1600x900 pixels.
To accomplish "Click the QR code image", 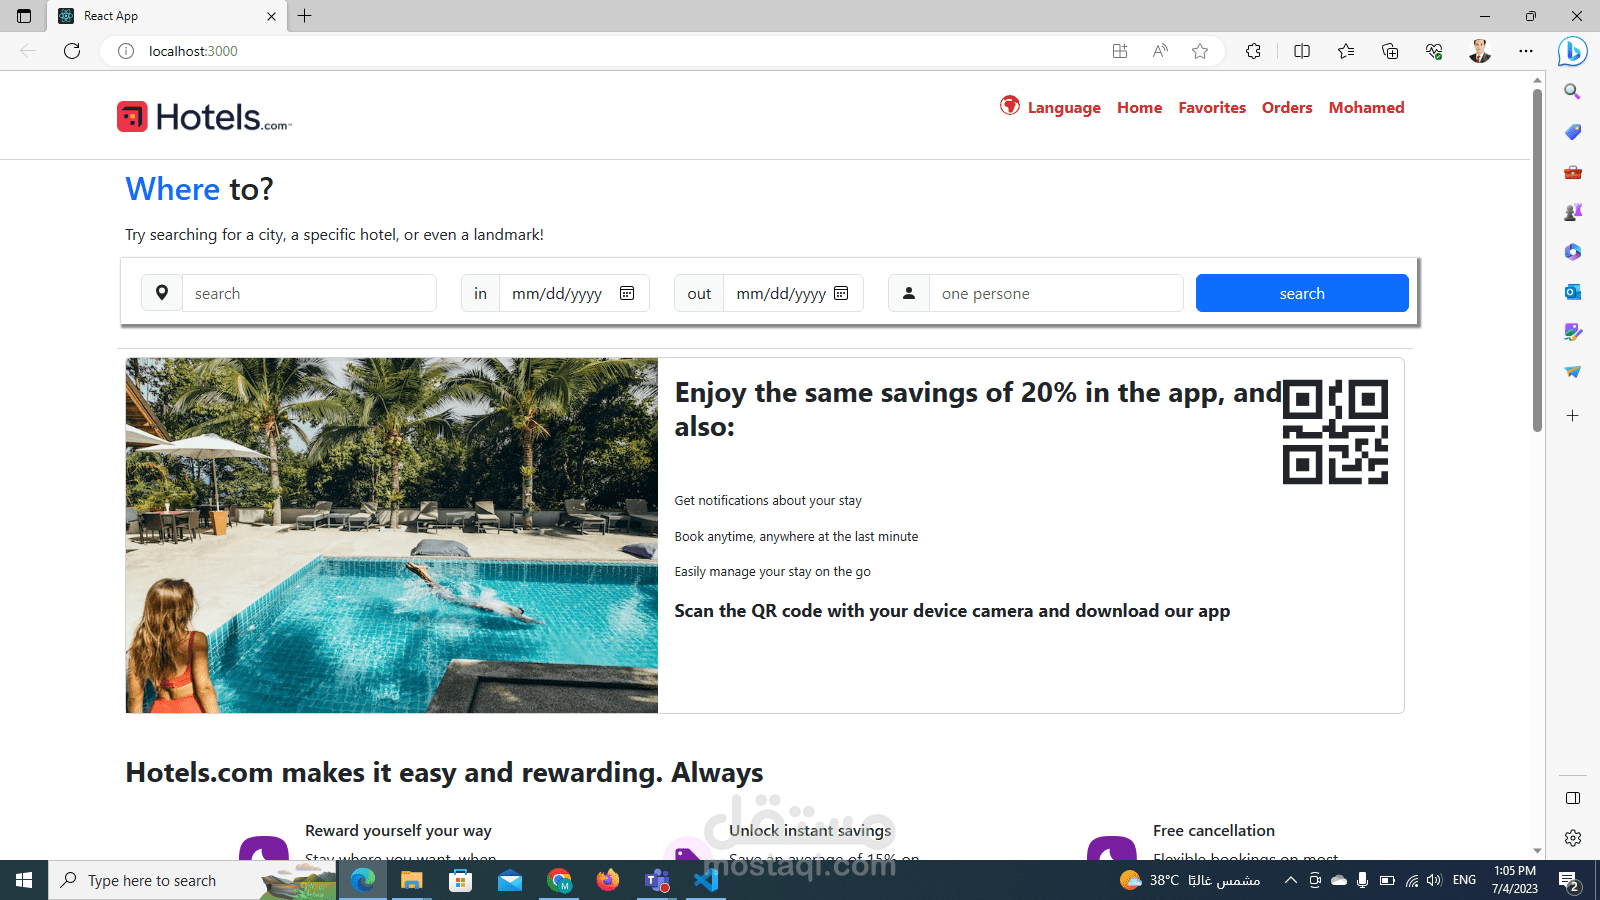I will point(1335,432).
